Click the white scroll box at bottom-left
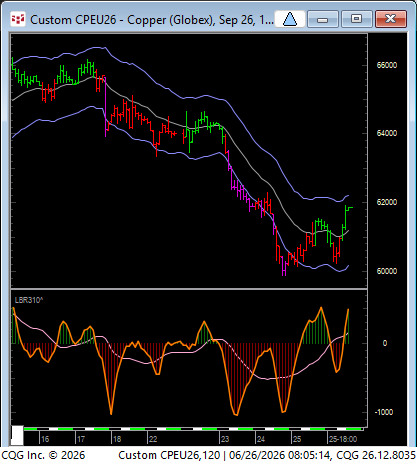417x463 pixels. click(x=17, y=435)
